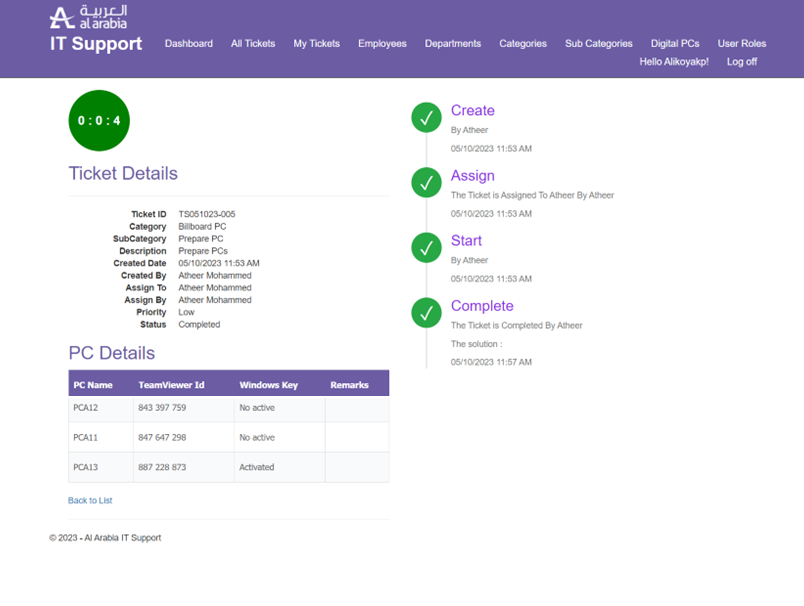Open User Roles in navbar

point(741,44)
